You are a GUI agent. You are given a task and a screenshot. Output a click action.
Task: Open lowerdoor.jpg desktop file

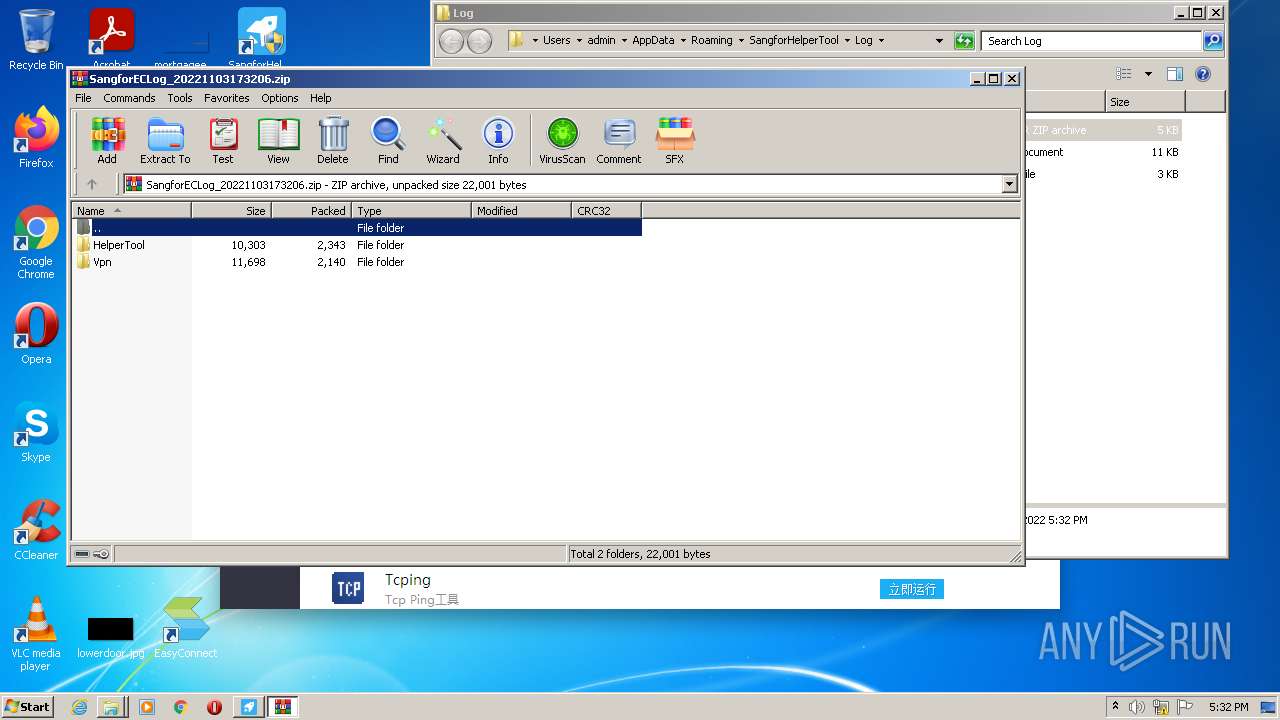click(x=110, y=638)
